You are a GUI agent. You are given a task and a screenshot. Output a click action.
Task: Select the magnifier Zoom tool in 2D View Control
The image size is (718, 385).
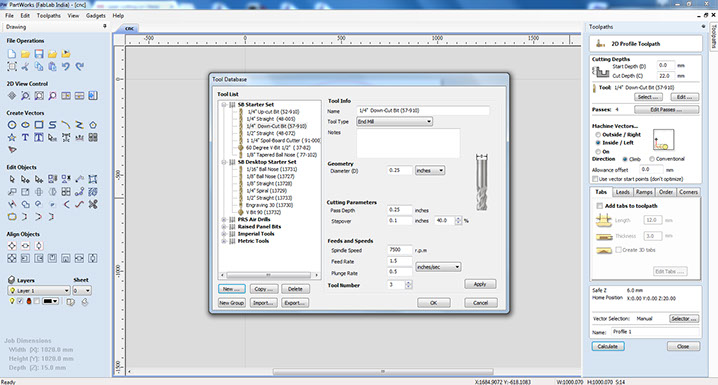tap(25, 96)
